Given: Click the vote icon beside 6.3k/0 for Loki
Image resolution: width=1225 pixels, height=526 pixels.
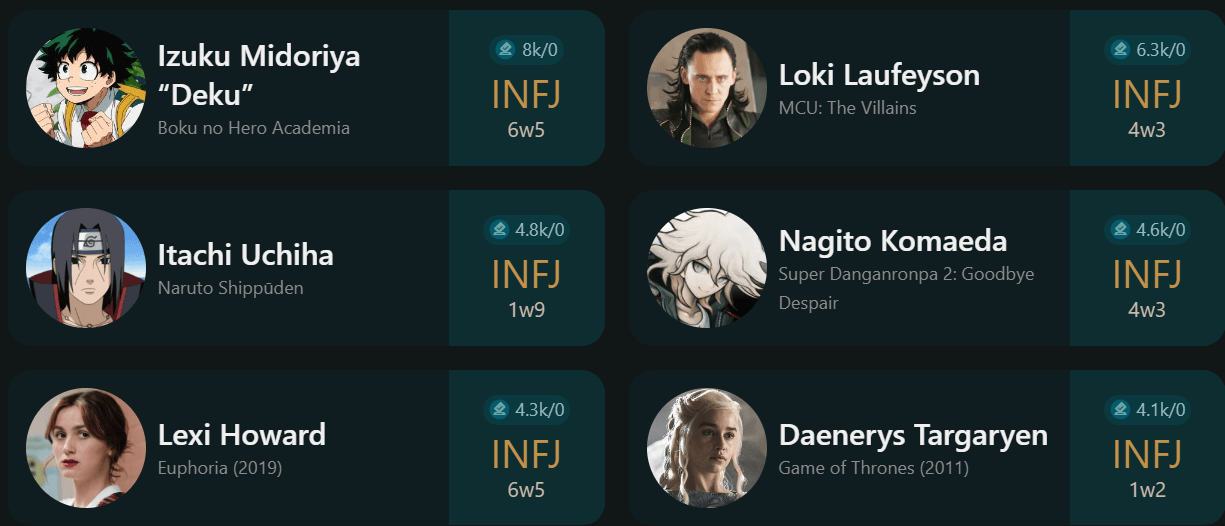Looking at the screenshot, I should tap(1121, 49).
